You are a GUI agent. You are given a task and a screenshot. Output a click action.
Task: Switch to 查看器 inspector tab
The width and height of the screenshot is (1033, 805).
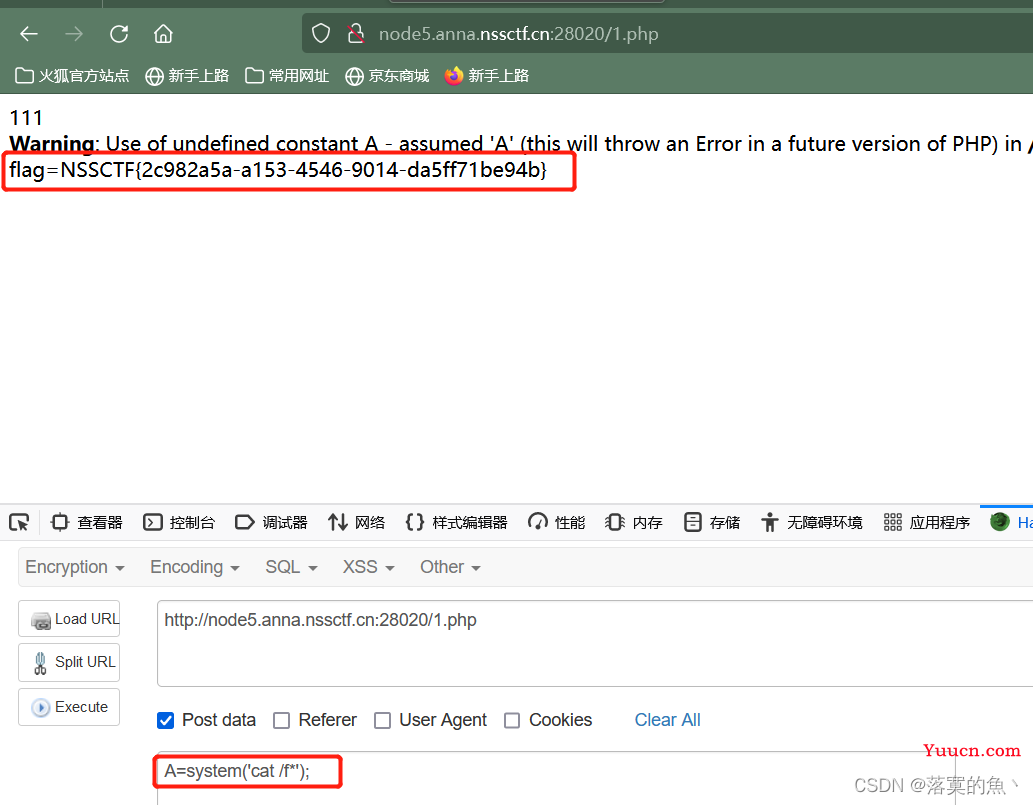(87, 522)
